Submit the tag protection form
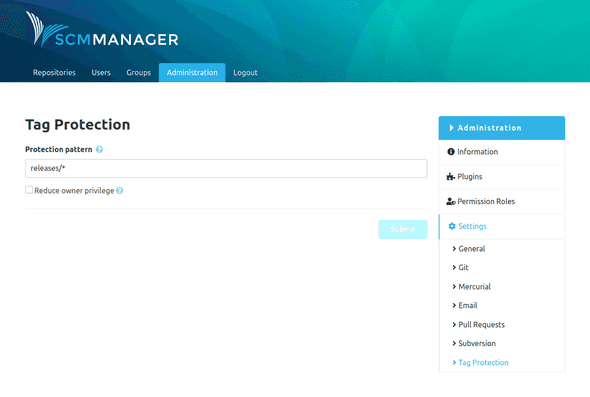 click(x=403, y=229)
